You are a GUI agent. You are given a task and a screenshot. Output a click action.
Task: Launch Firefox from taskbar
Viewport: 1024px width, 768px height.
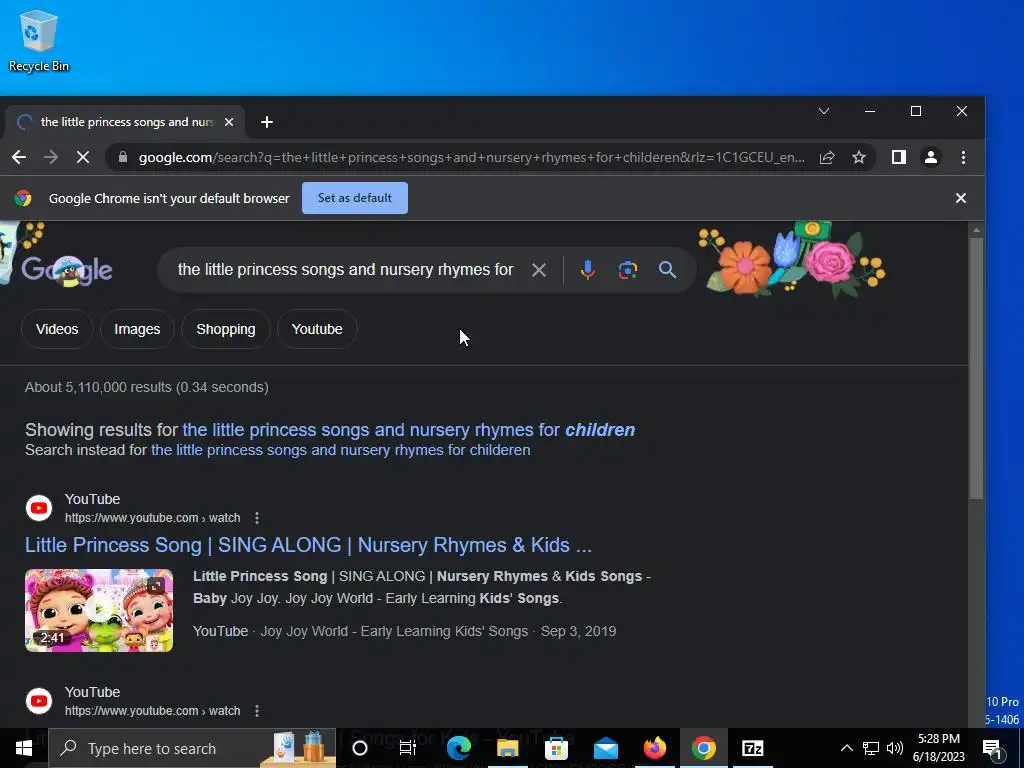[654, 748]
